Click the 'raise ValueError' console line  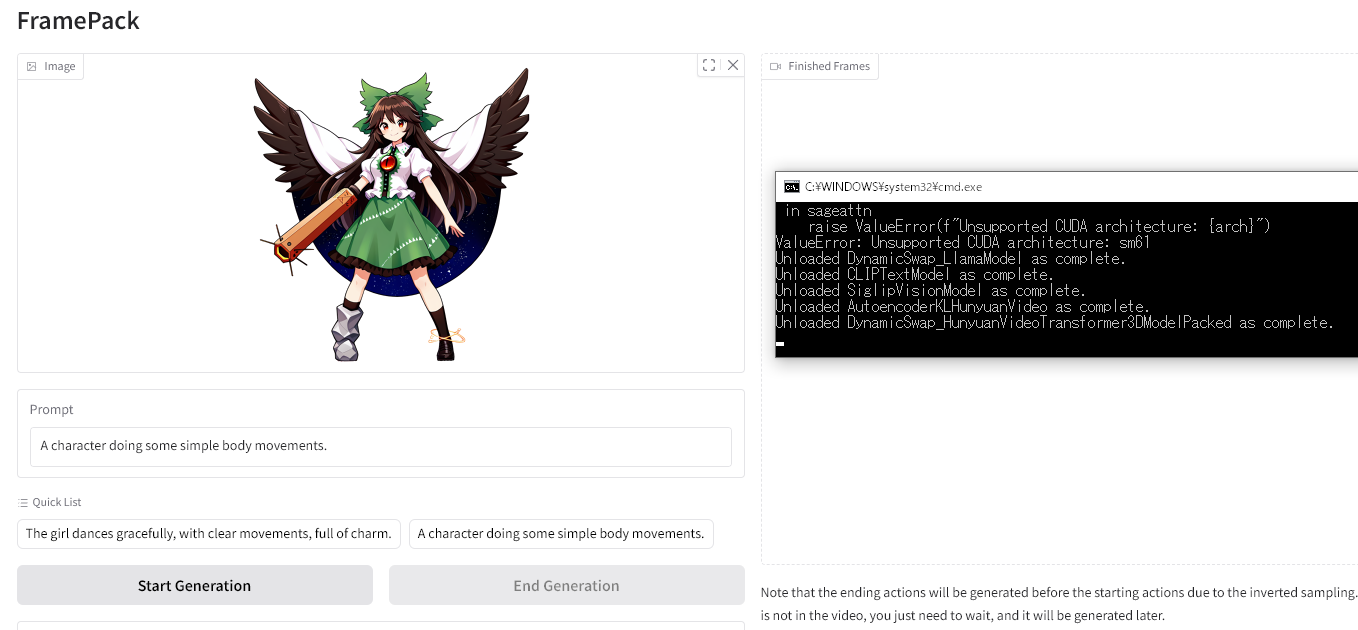(x=1039, y=226)
